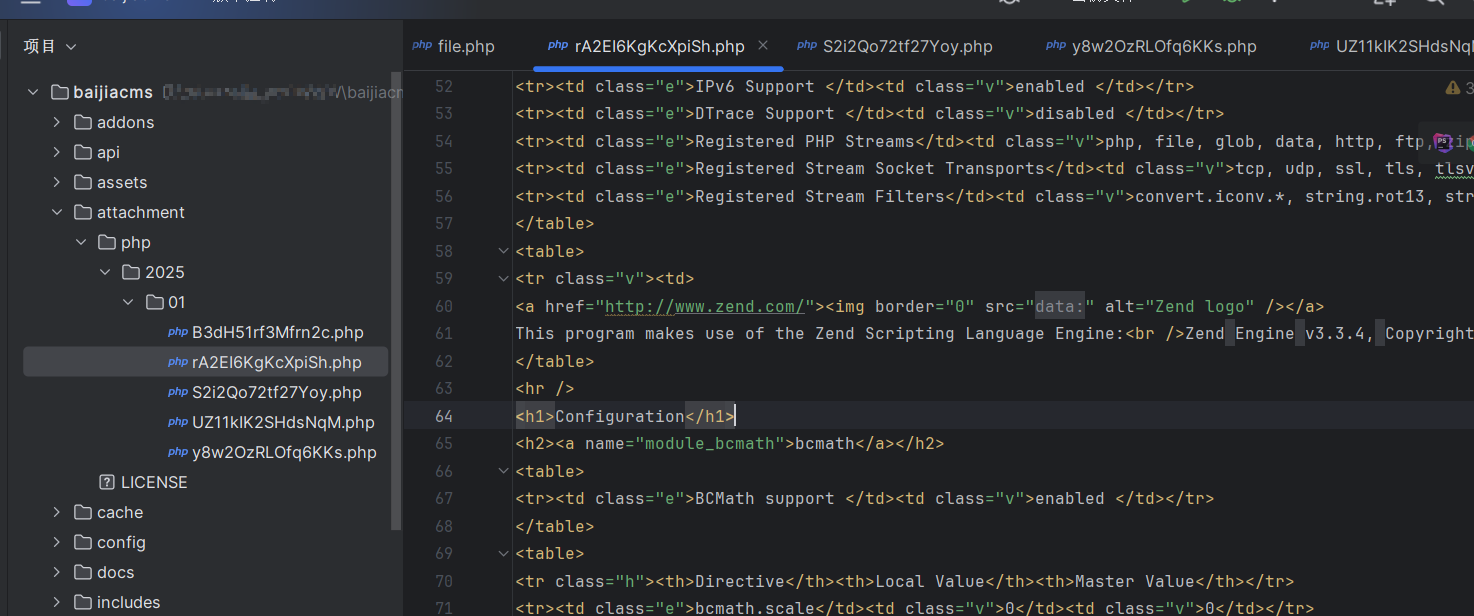Image resolution: width=1474 pixels, height=616 pixels.
Task: Click PHP icon on S2i2Qo72tf27Yoy.php tab
Action: point(807,46)
